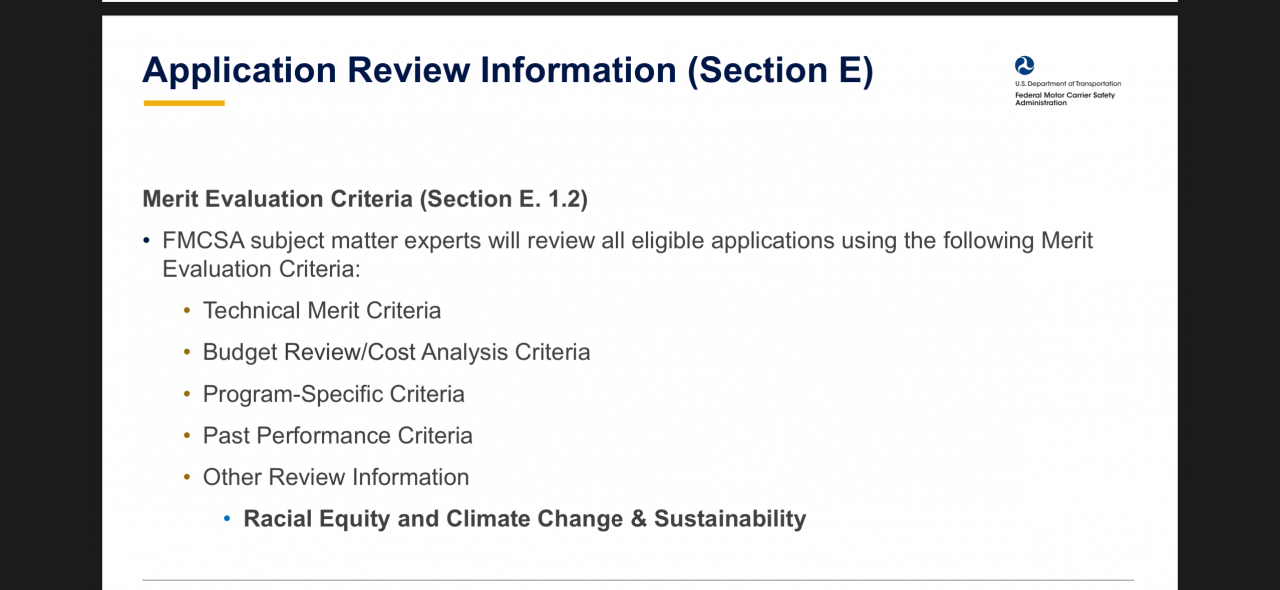The width and height of the screenshot is (1280, 590).
Task: Click the bullet before FMCSA subject matter
Action: (147, 241)
